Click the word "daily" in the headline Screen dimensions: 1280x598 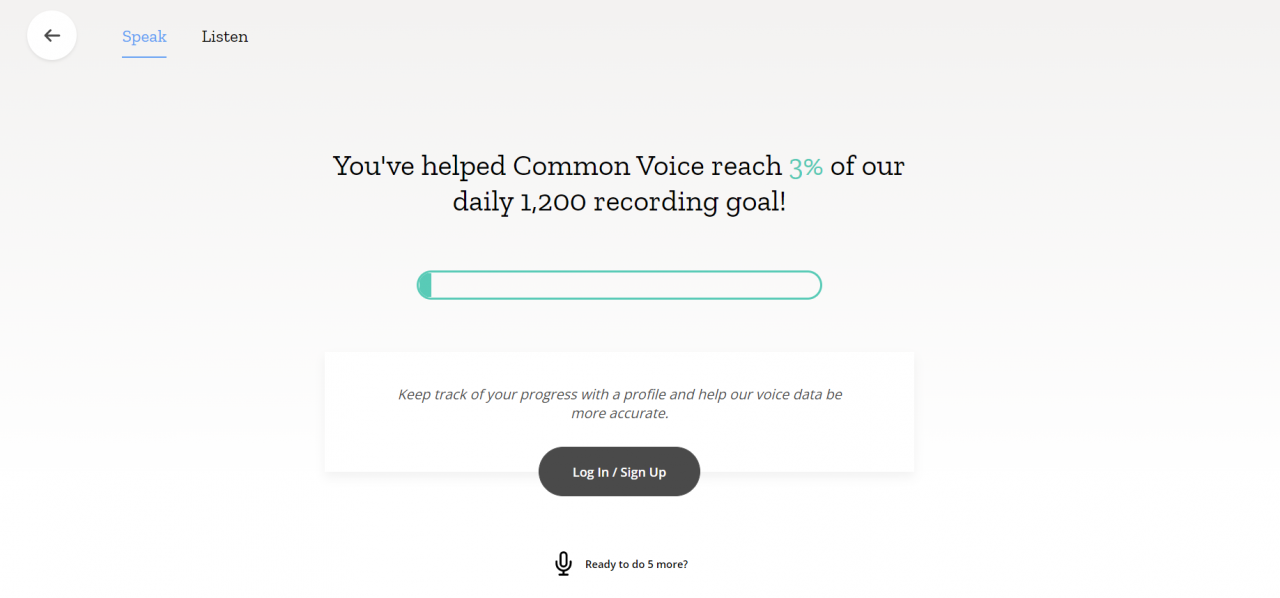coord(483,203)
